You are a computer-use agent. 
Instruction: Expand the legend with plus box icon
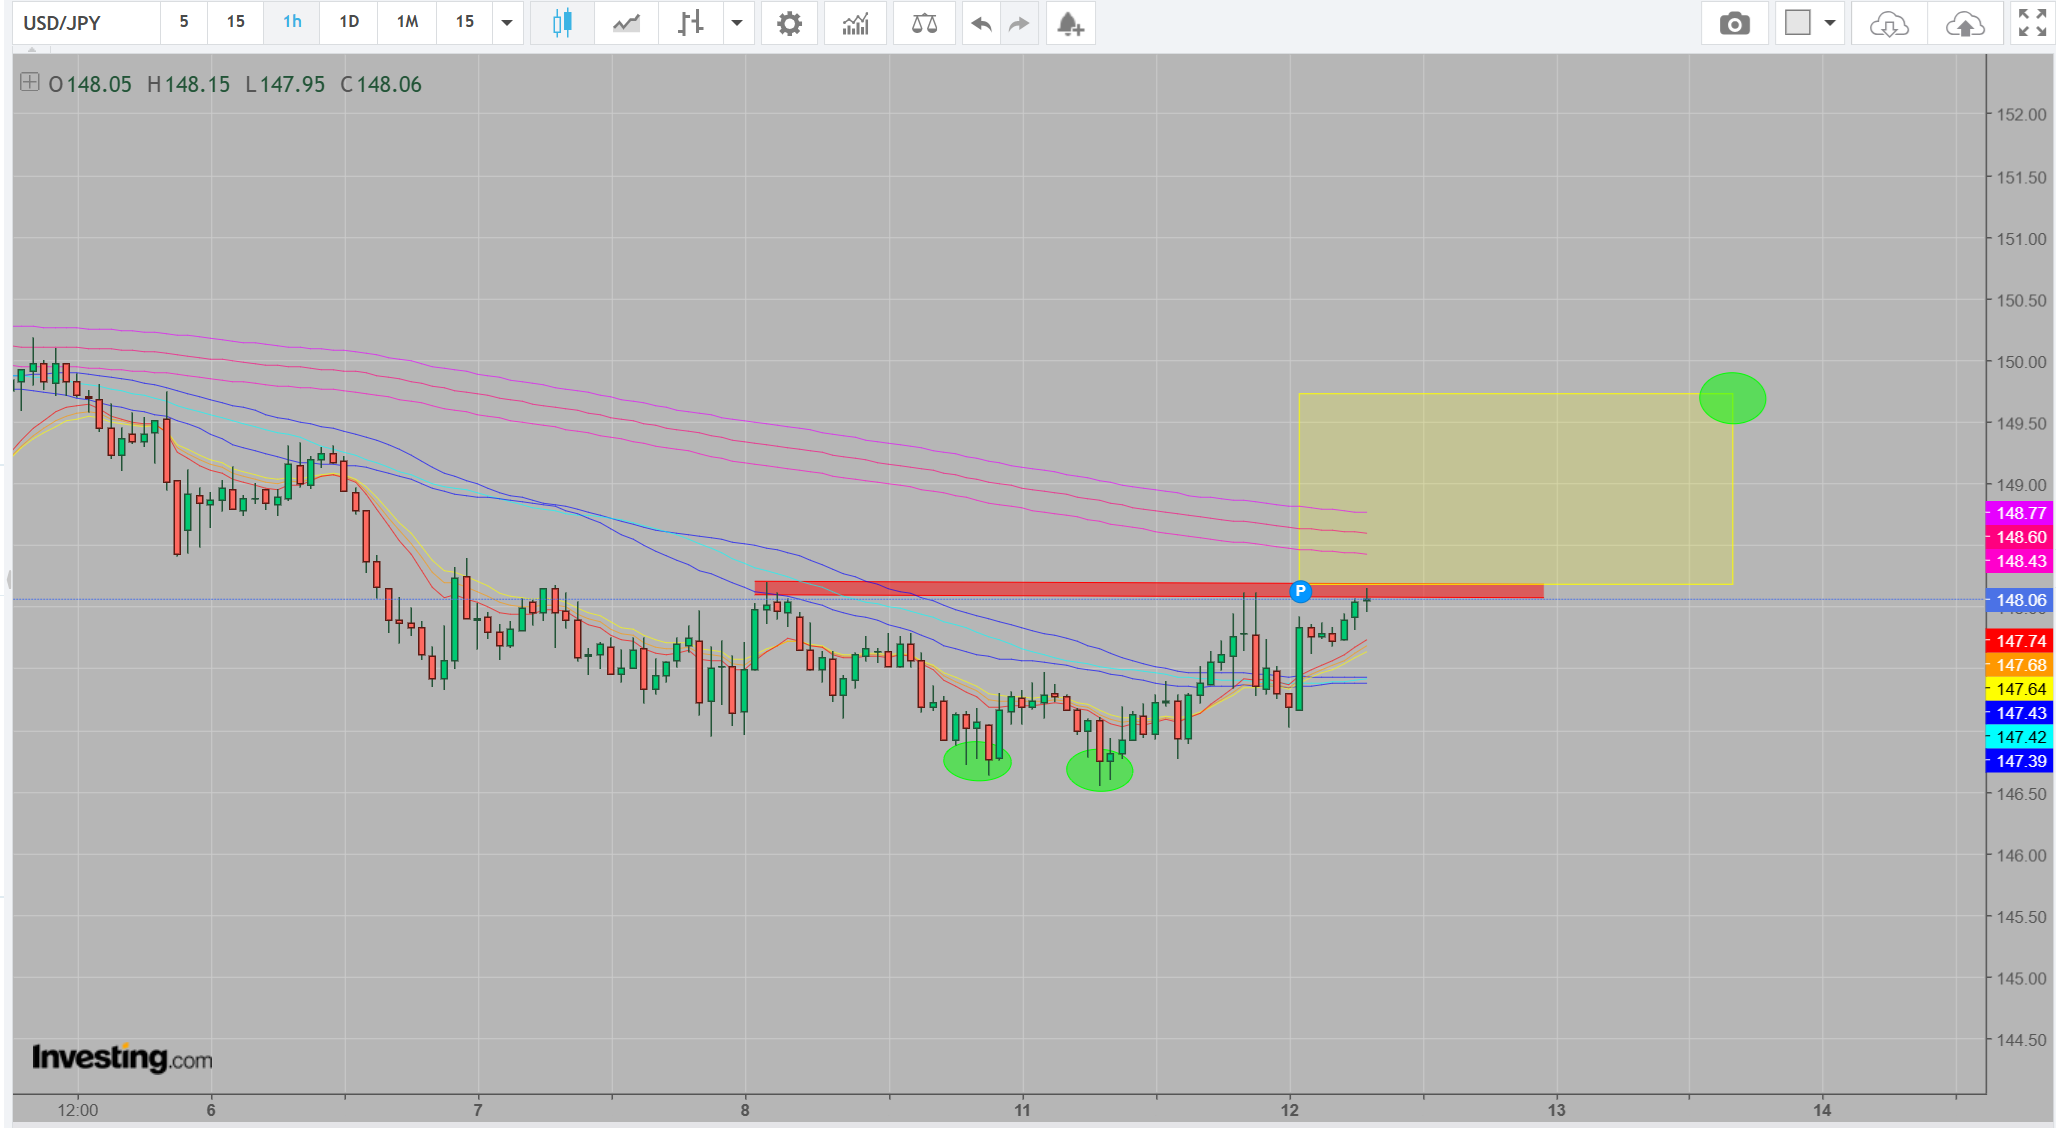click(x=30, y=82)
